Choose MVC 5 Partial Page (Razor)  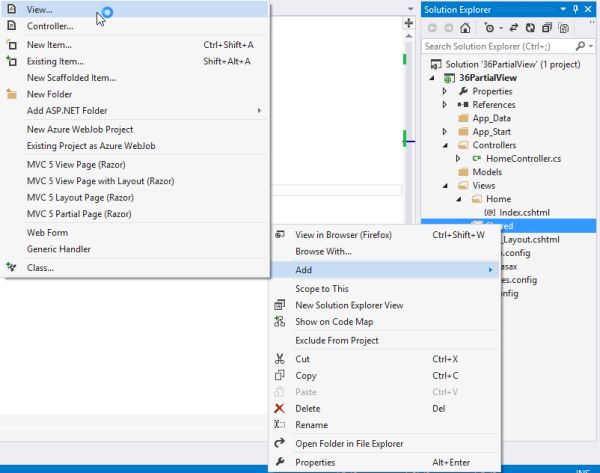tap(135, 214)
